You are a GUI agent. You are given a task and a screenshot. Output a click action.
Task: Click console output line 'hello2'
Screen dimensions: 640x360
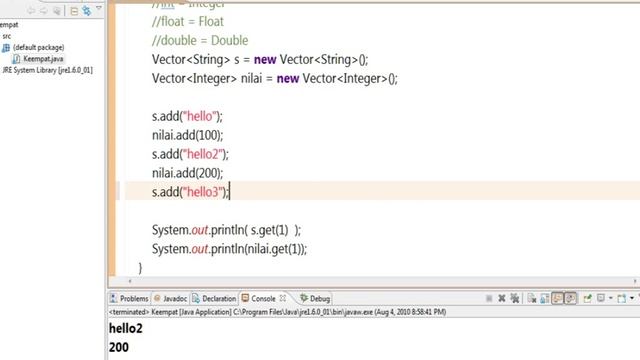126,328
